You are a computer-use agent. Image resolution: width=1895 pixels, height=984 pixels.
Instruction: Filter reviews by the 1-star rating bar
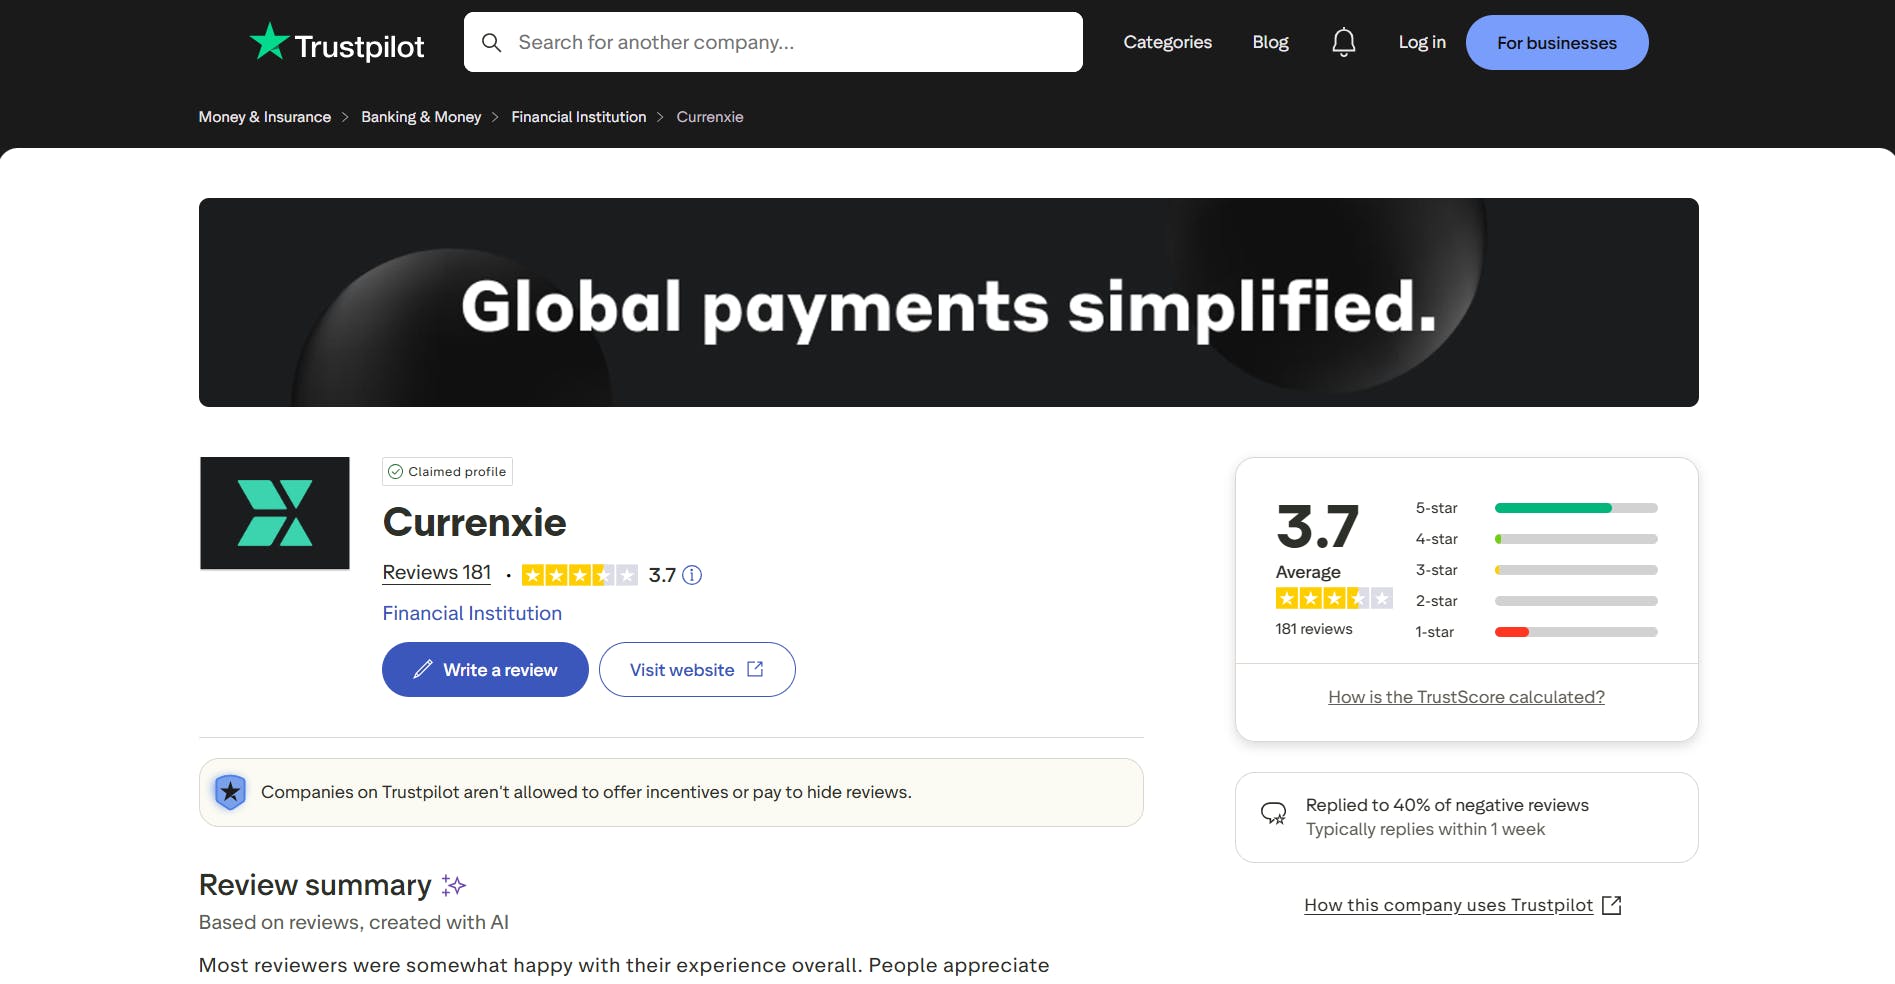pyautogui.click(x=1575, y=631)
